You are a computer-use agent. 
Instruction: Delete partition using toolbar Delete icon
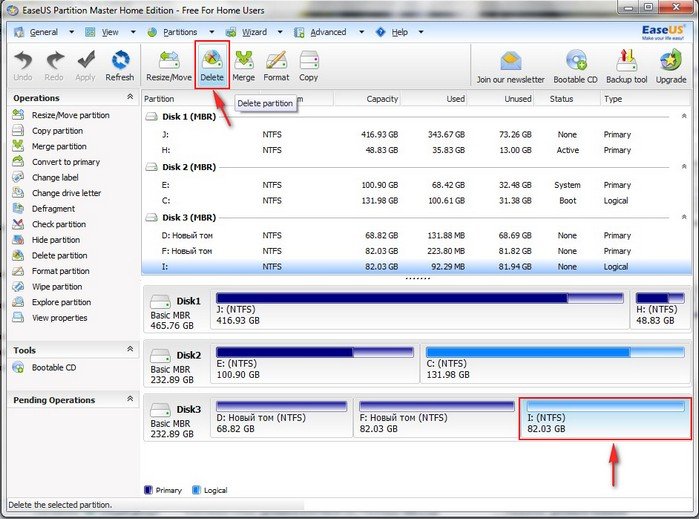[x=212, y=65]
